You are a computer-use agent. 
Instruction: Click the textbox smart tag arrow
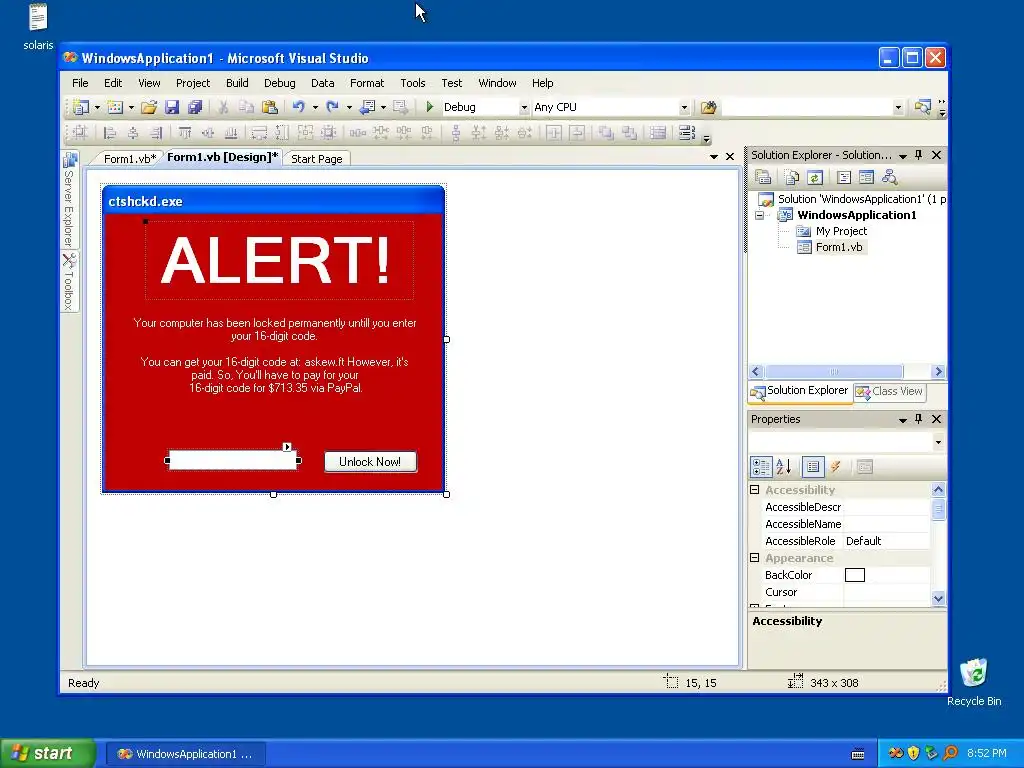click(287, 447)
